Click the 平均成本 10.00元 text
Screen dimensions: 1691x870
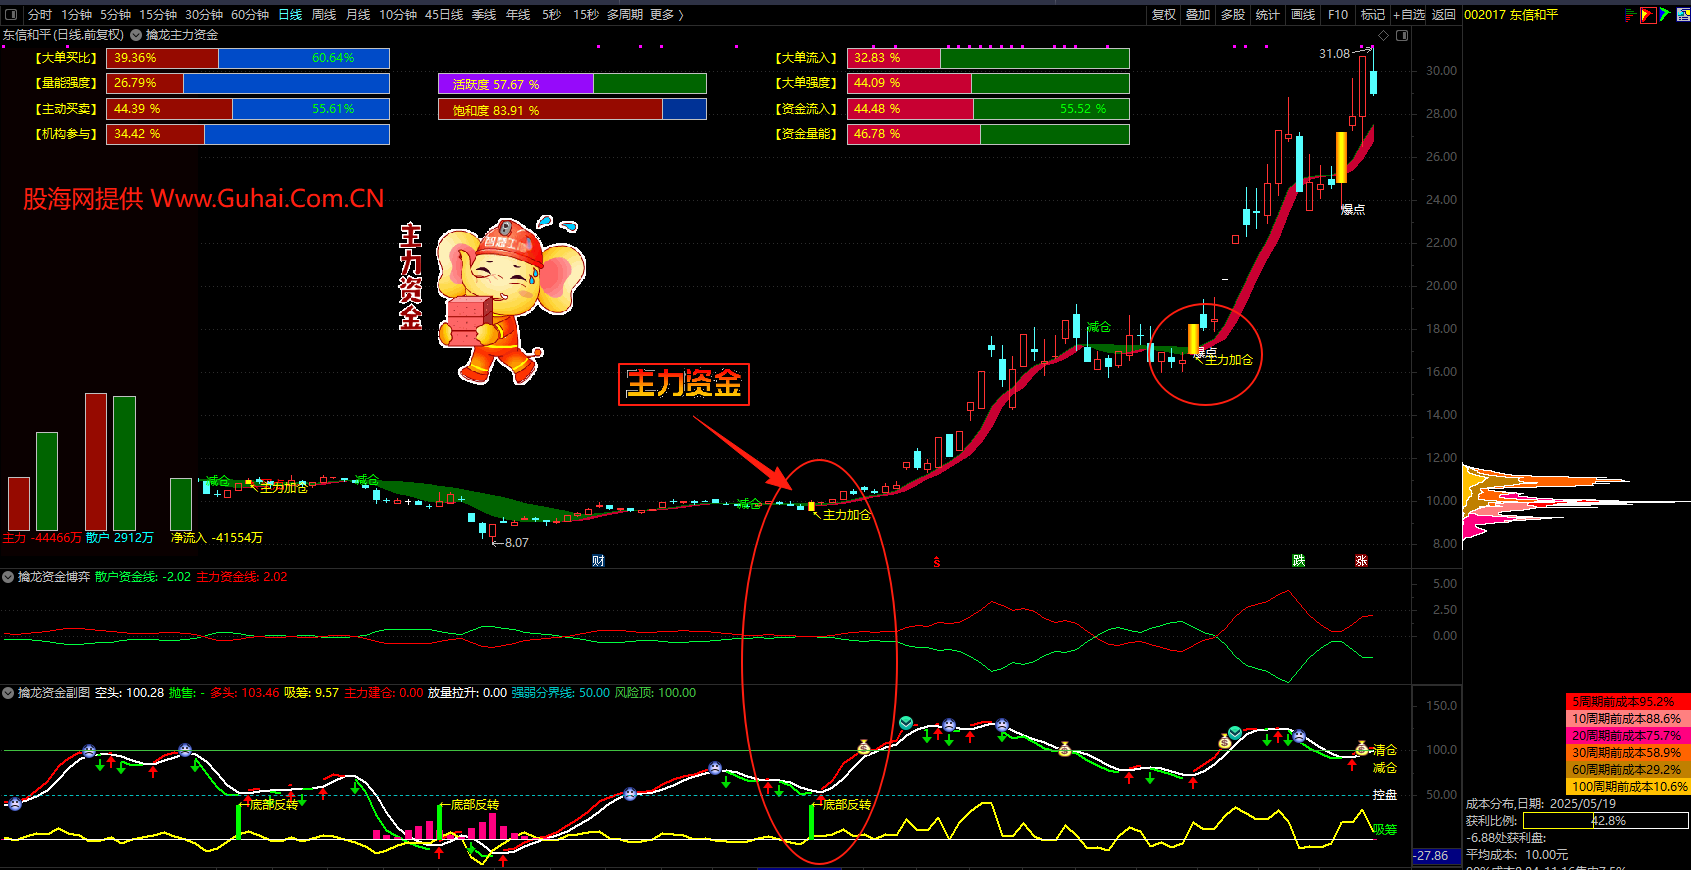pos(1517,855)
